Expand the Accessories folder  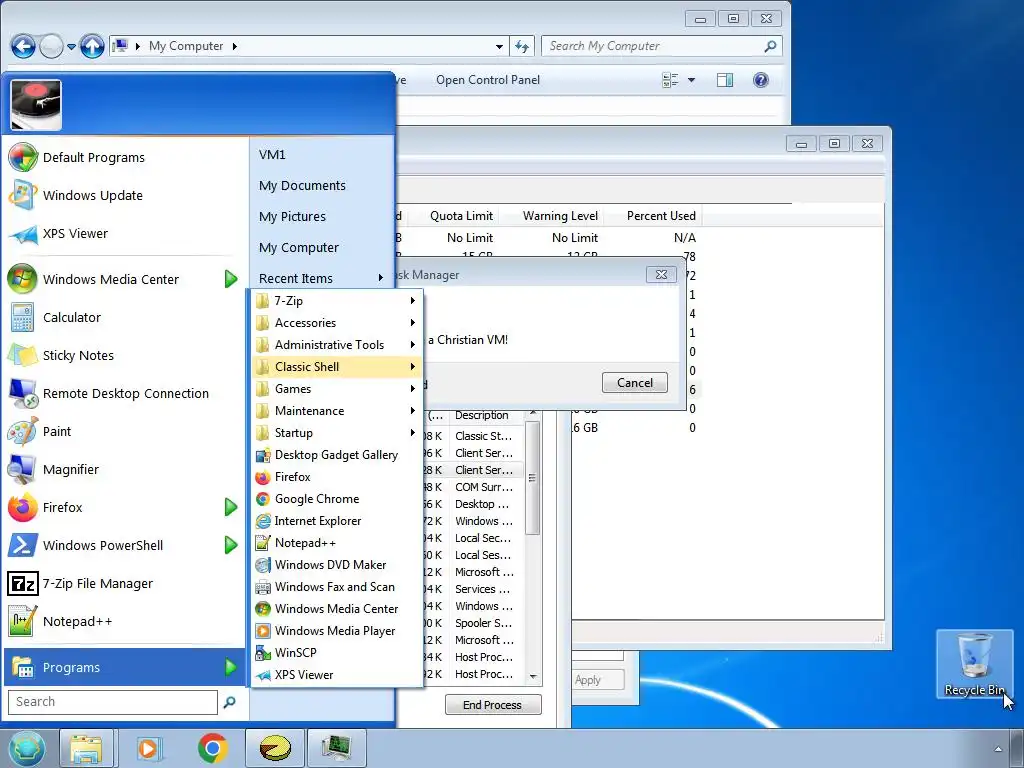pyautogui.click(x=336, y=323)
